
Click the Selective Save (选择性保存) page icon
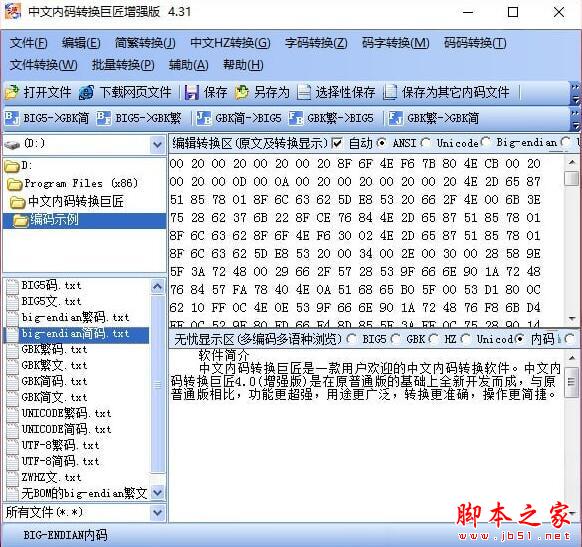pos(304,92)
